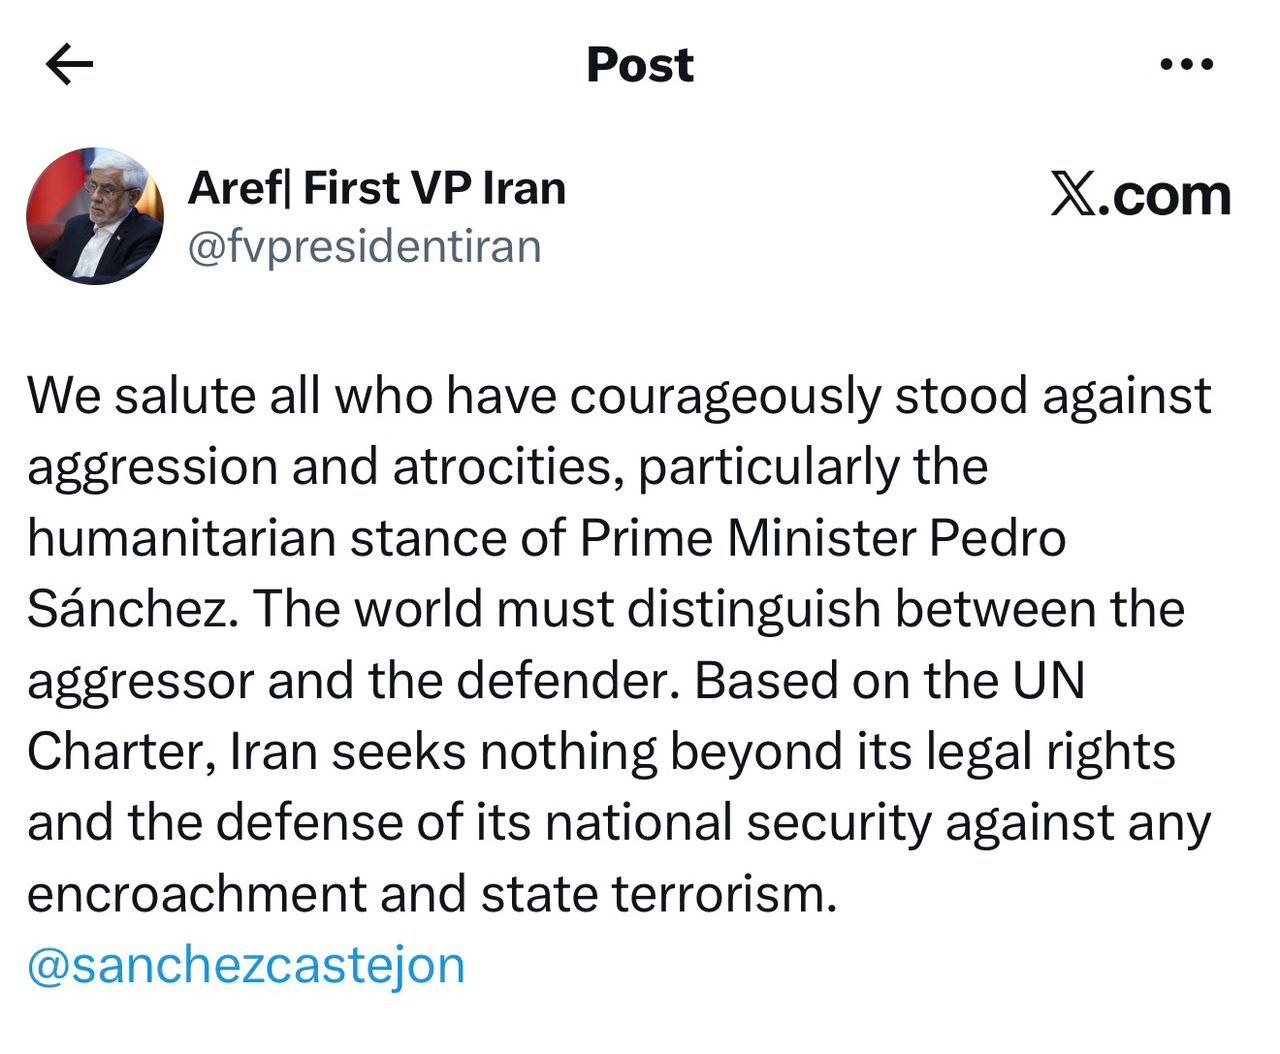
Task: Open the "Aref| First VP Iran" display name
Action: point(376,188)
